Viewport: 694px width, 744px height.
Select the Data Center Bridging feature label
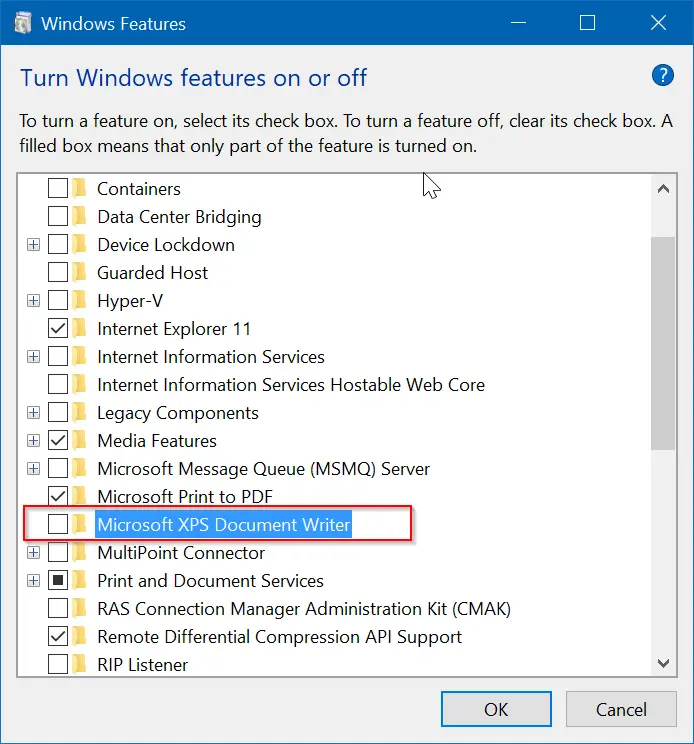point(179,217)
